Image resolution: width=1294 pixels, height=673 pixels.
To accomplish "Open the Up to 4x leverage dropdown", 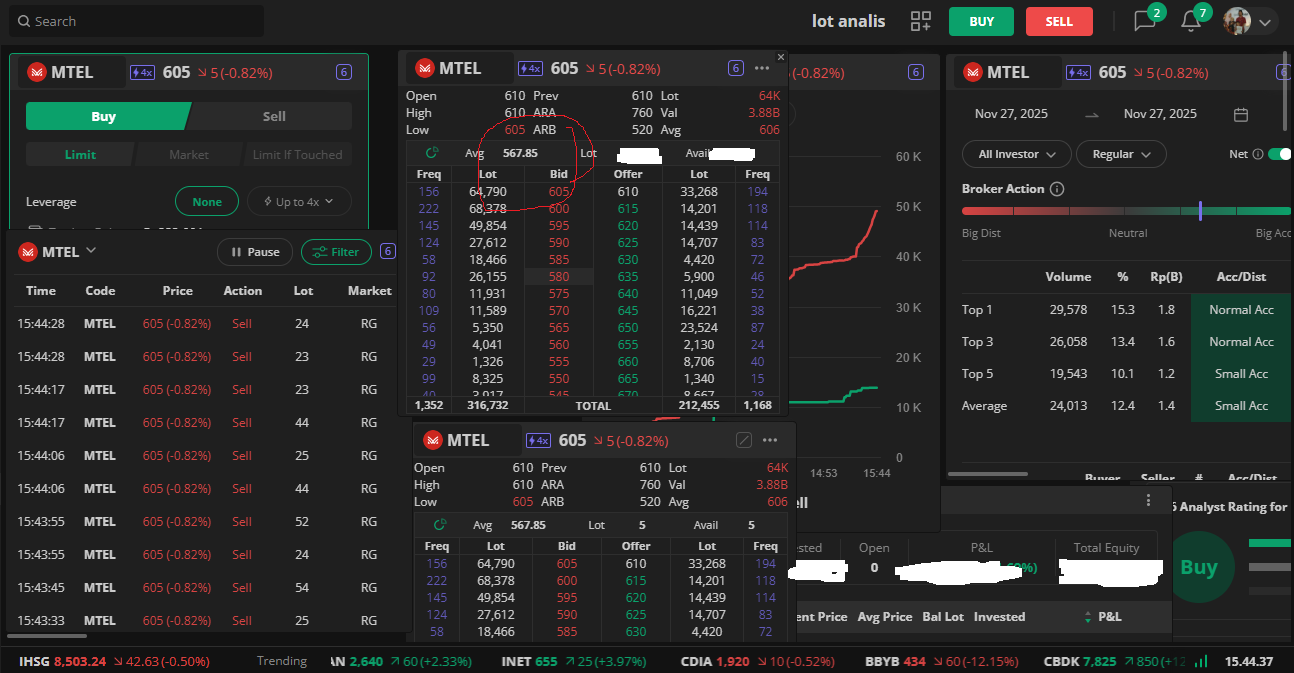I will (x=299, y=202).
